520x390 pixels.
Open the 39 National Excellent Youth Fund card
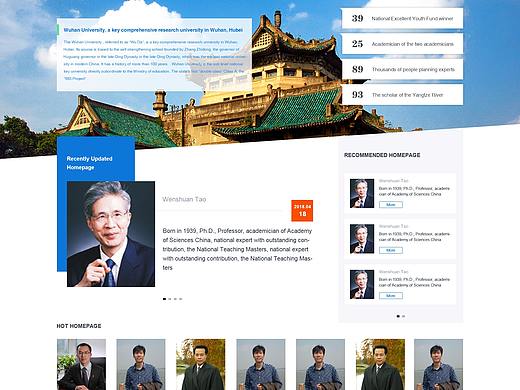tap(402, 18)
